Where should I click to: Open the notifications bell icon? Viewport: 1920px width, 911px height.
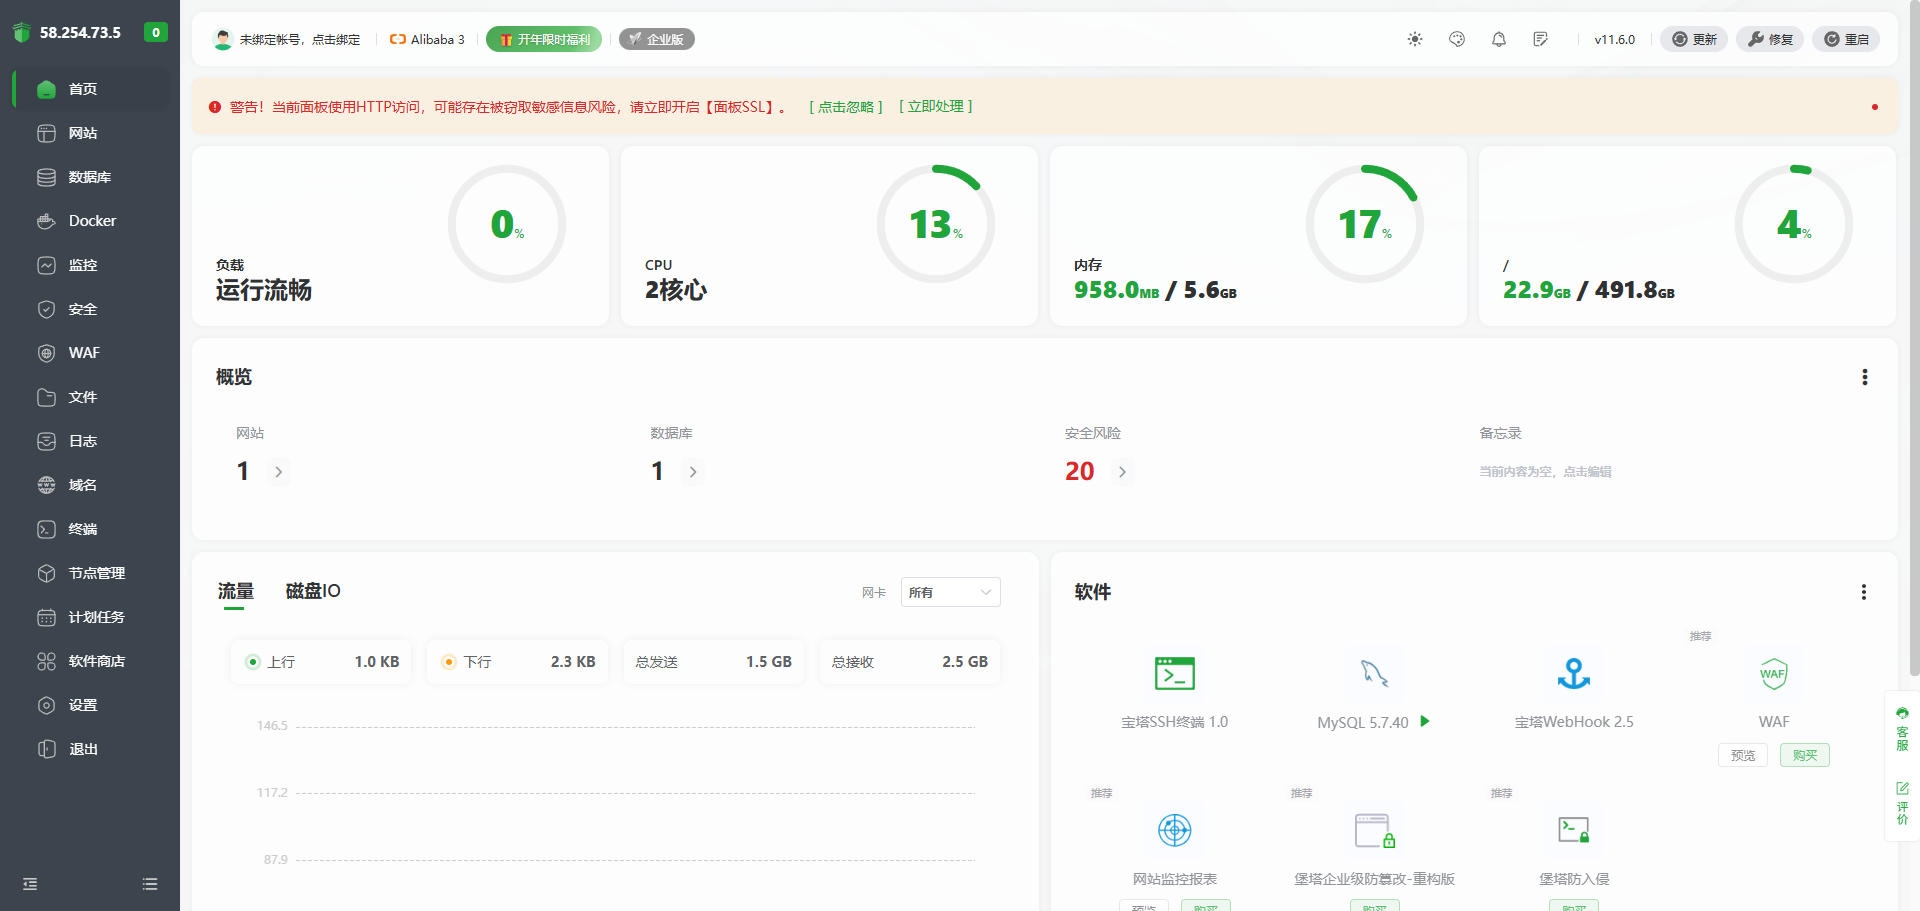tap(1499, 39)
